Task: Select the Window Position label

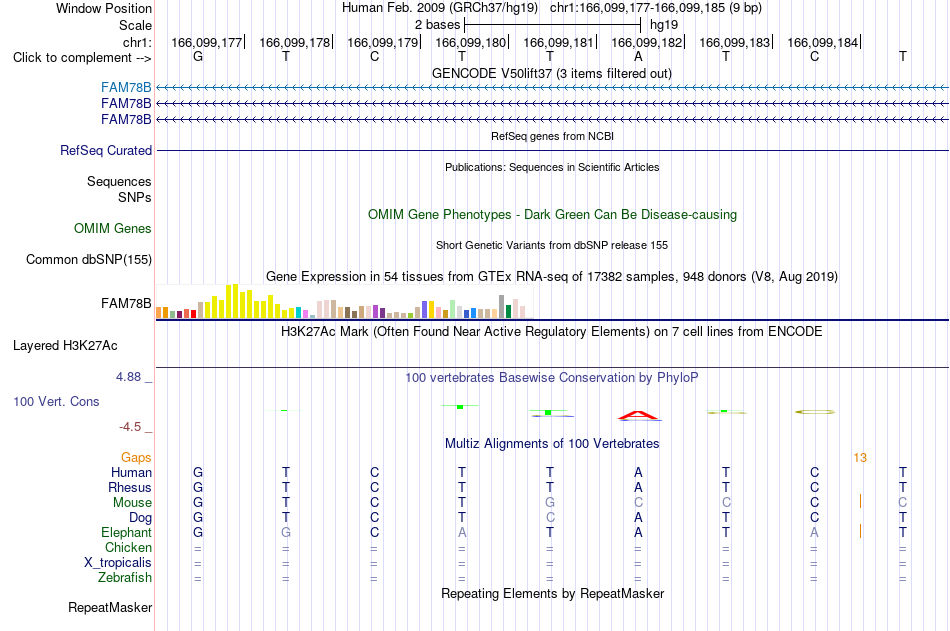Action: click(x=104, y=8)
